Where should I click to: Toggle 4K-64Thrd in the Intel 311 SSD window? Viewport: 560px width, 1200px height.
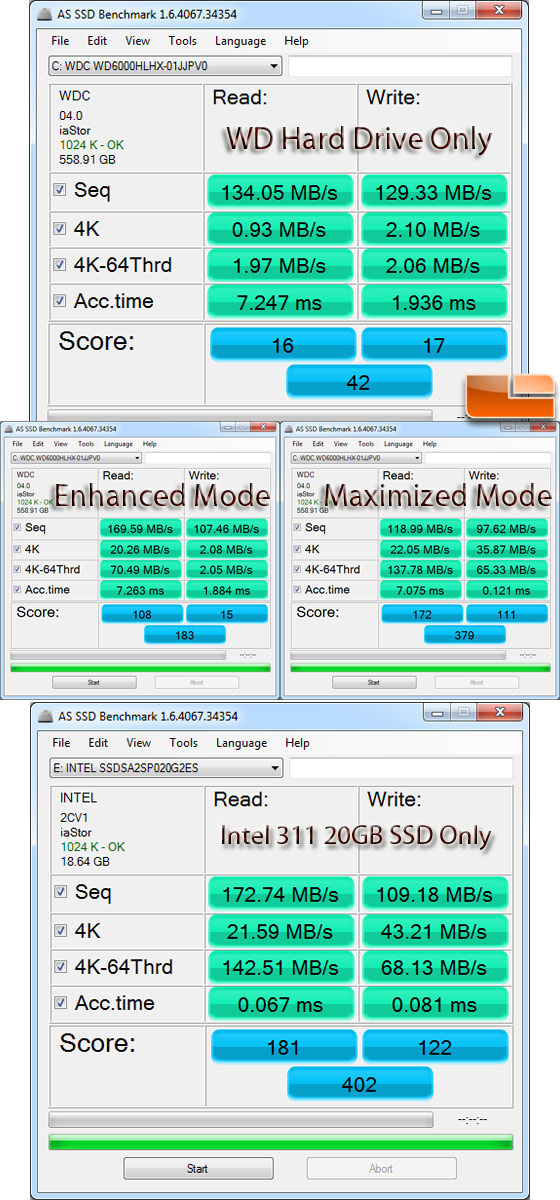[x=61, y=966]
